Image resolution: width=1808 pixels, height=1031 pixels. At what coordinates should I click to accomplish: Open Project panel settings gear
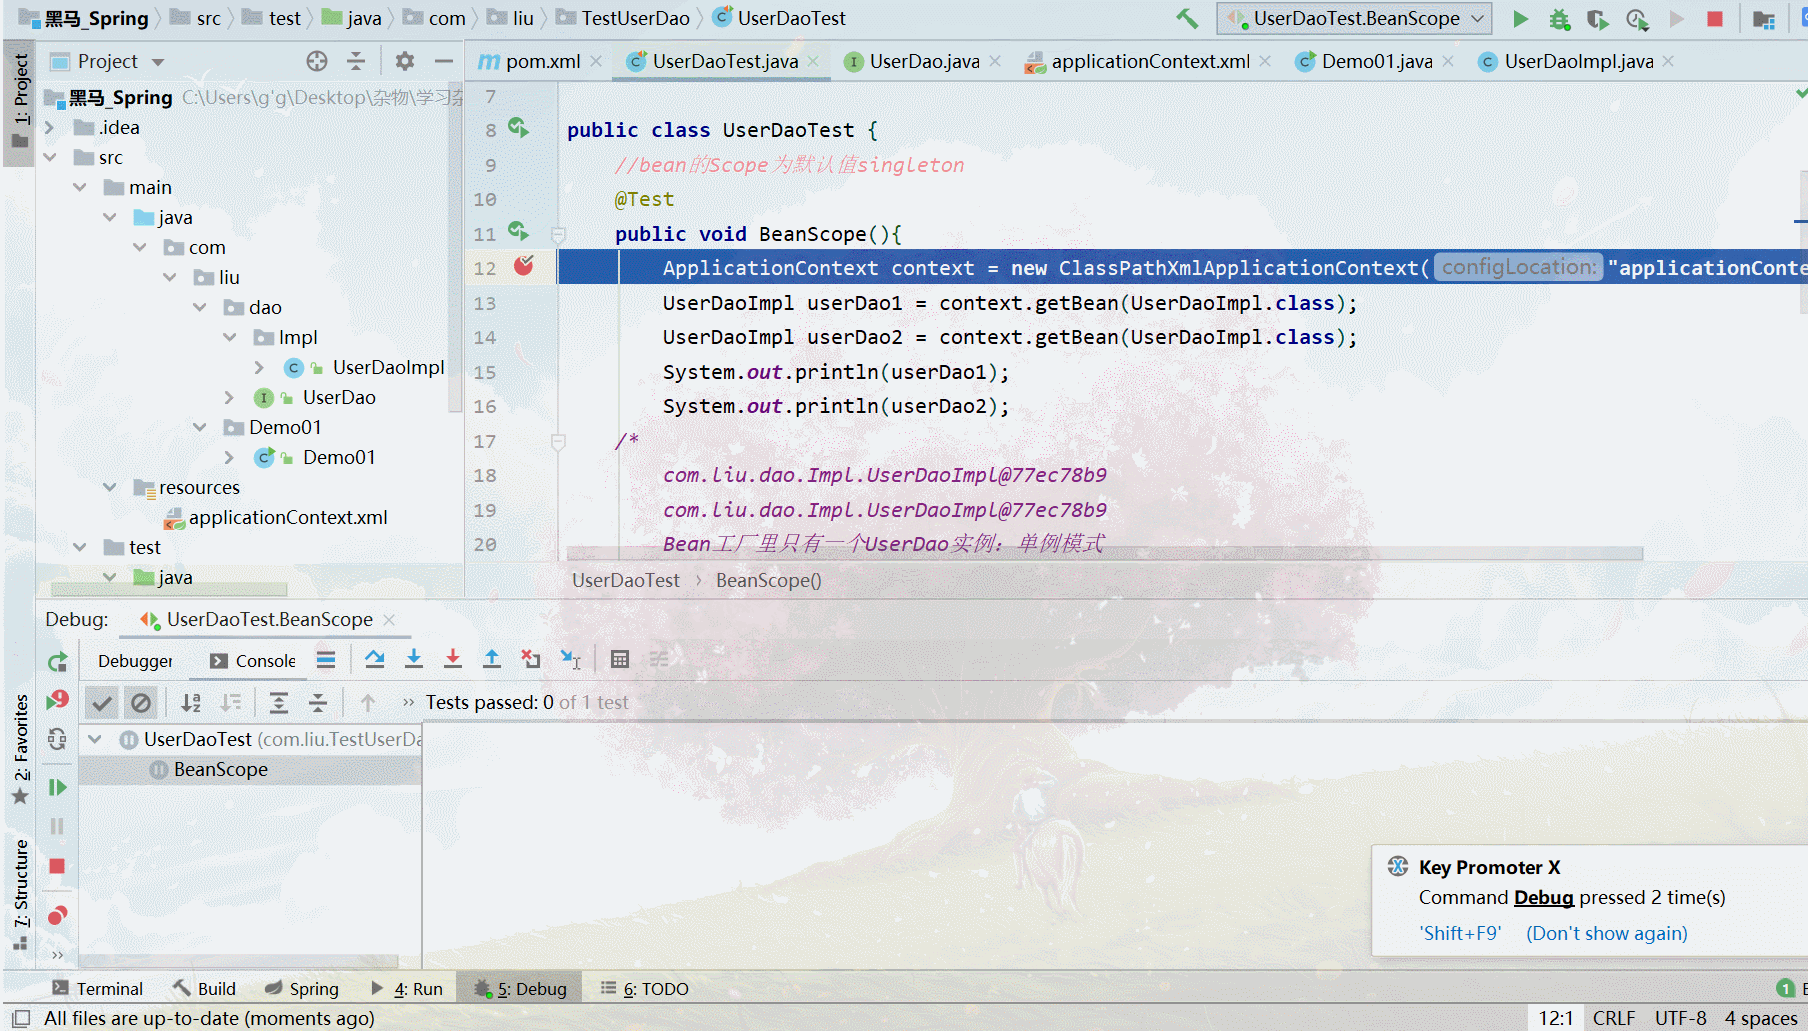[x=404, y=61]
